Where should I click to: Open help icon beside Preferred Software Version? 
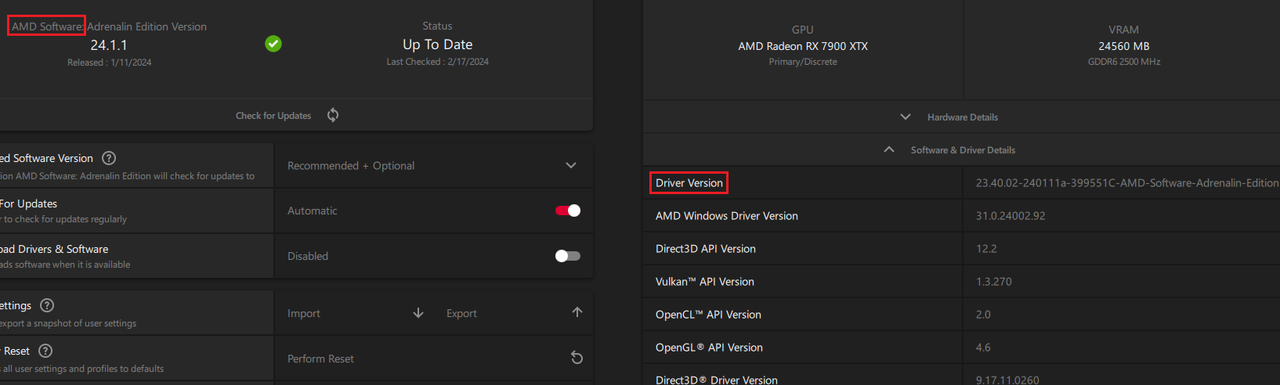tap(109, 158)
